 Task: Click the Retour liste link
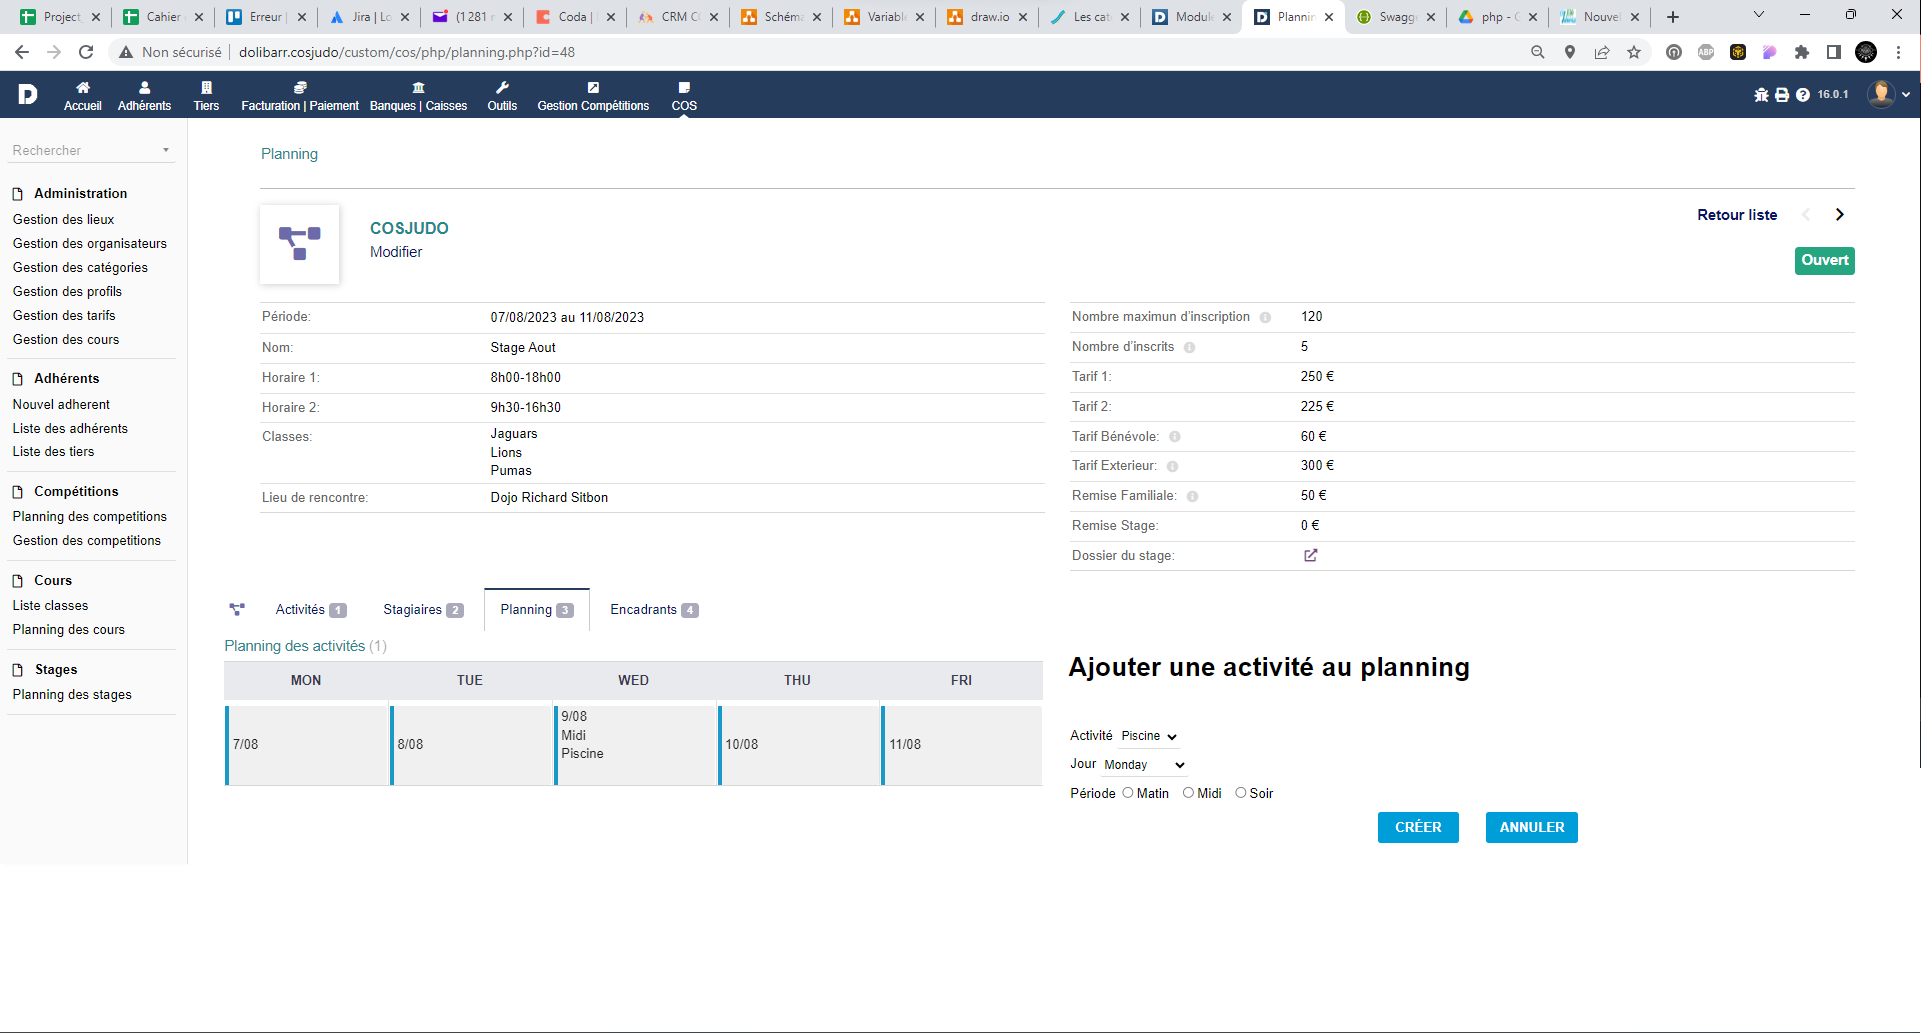pyautogui.click(x=1737, y=215)
